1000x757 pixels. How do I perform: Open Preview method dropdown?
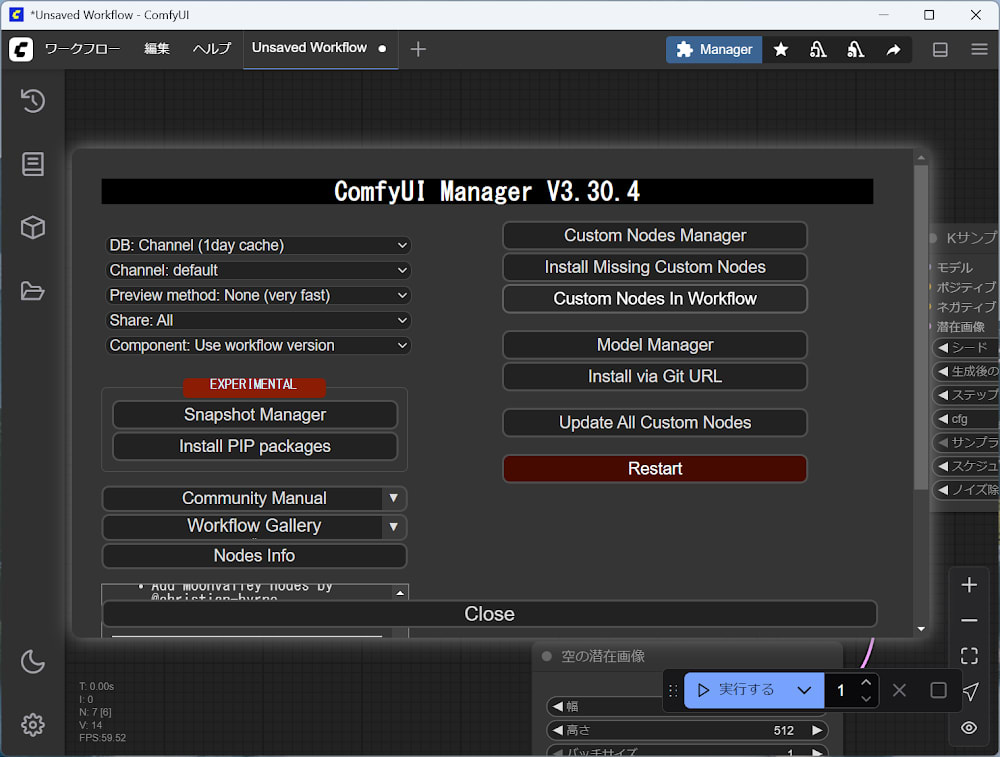258,295
